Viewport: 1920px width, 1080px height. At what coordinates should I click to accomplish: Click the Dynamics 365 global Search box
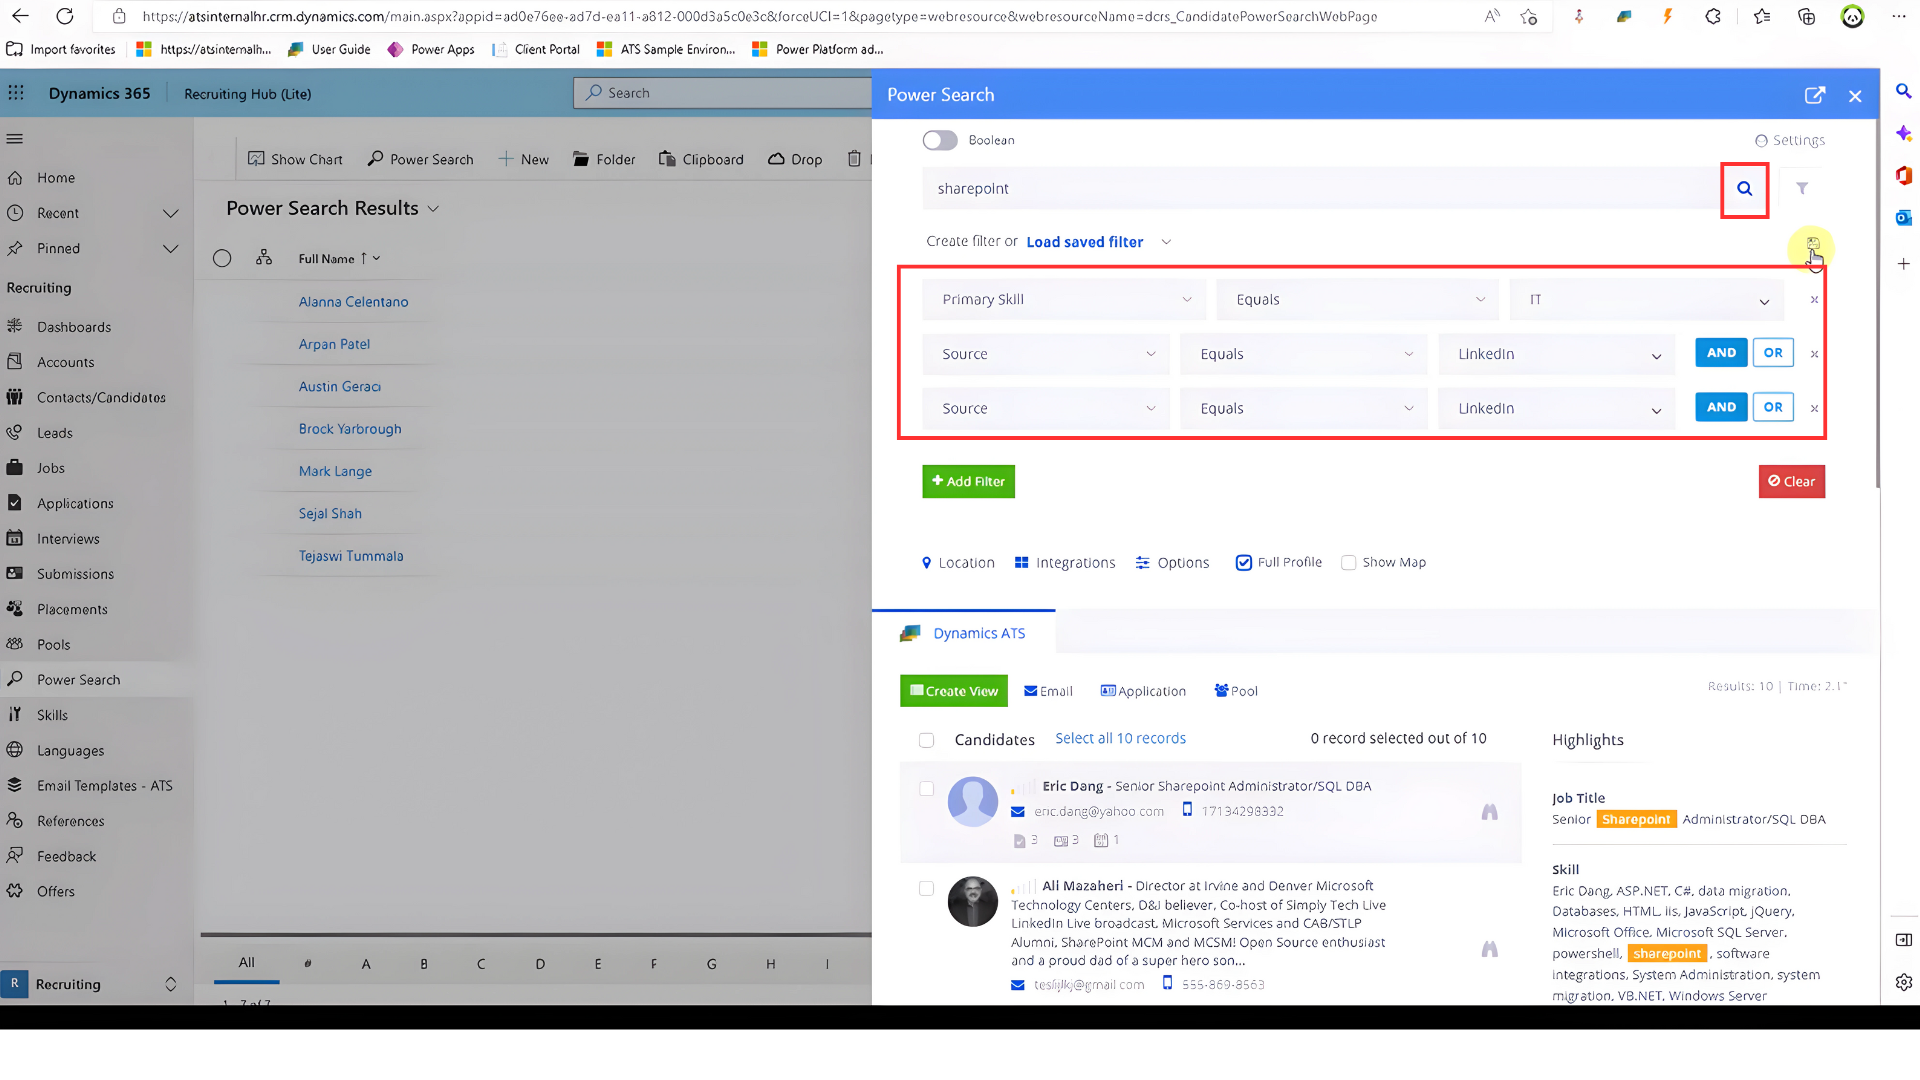point(723,93)
